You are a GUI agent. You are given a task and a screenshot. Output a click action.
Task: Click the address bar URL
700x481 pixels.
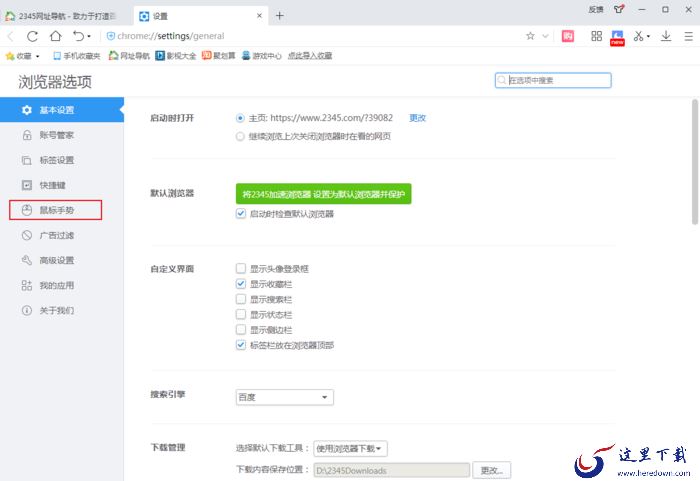pos(171,36)
